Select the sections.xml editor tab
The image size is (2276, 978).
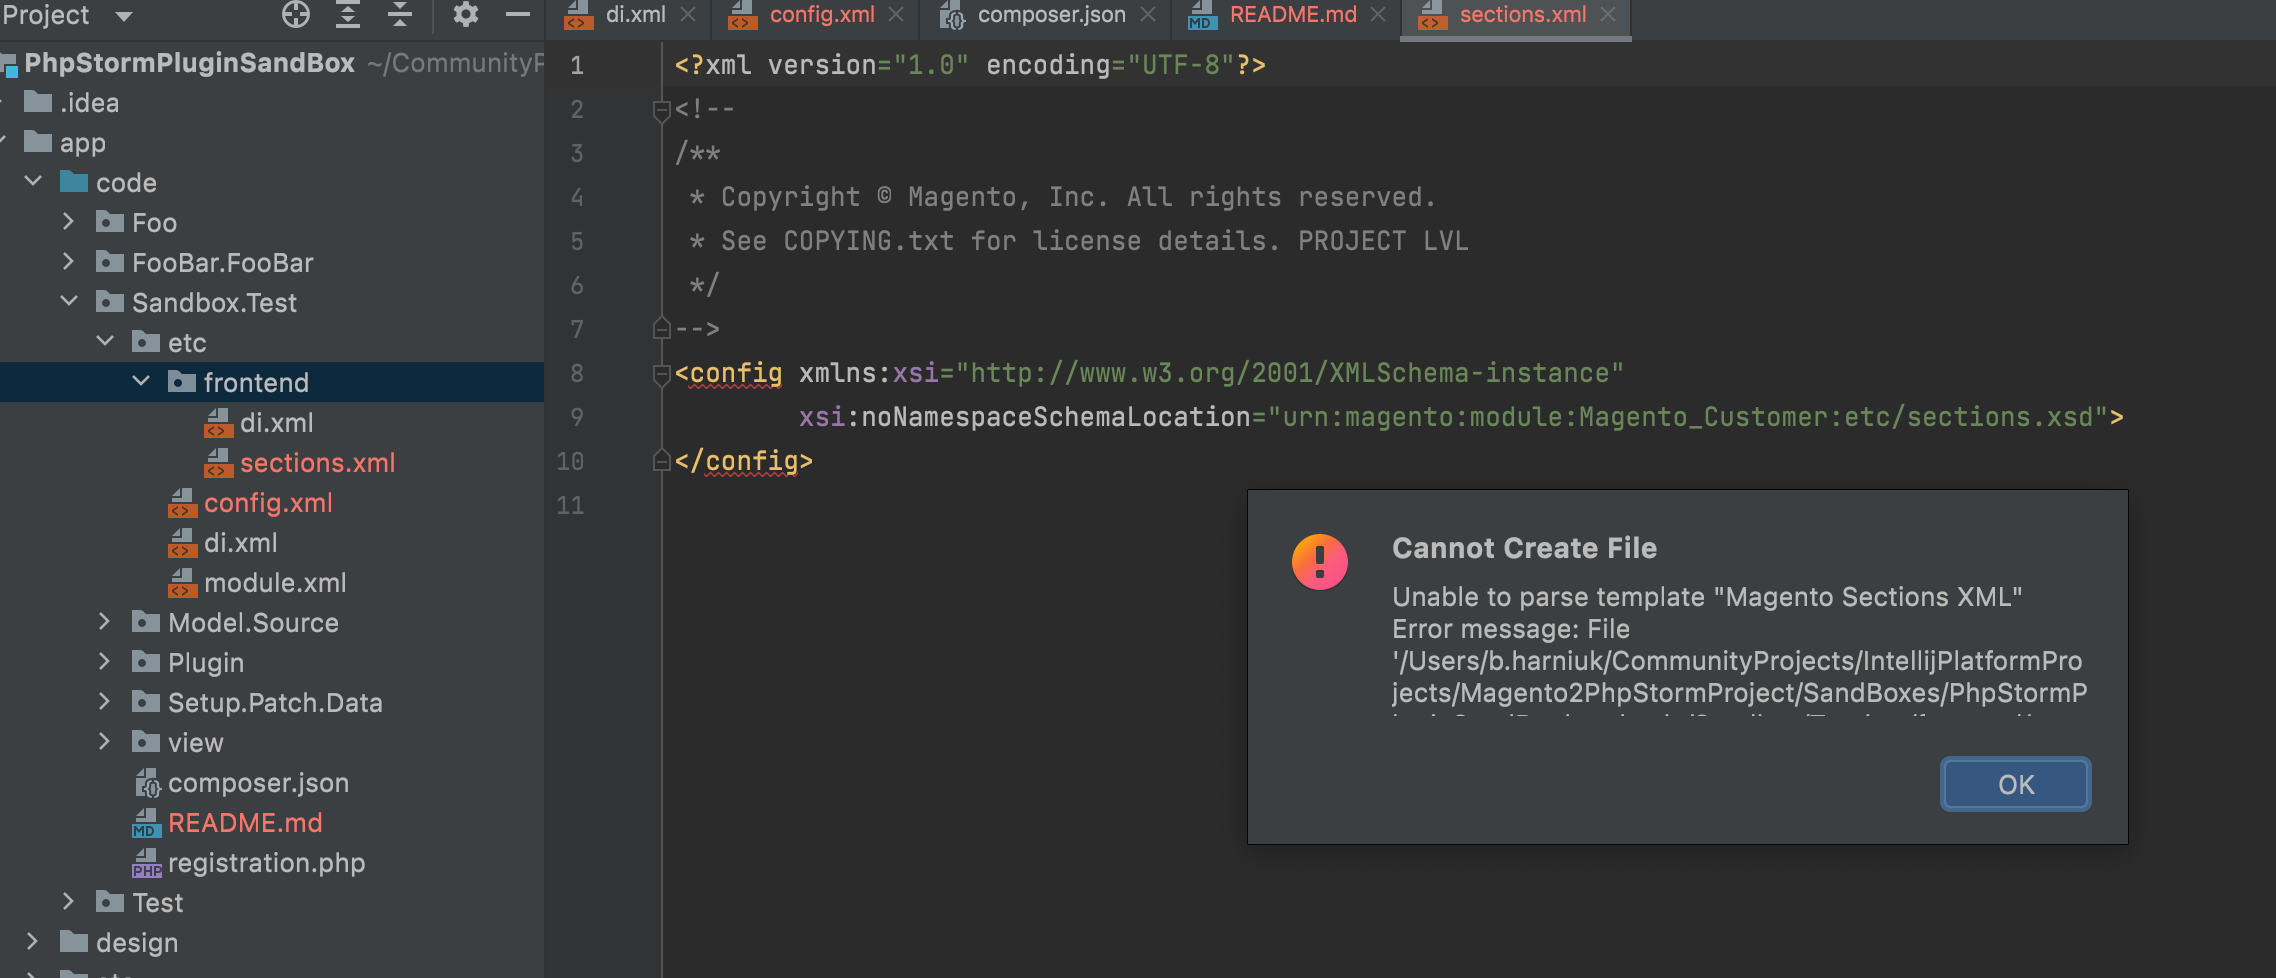(1523, 15)
